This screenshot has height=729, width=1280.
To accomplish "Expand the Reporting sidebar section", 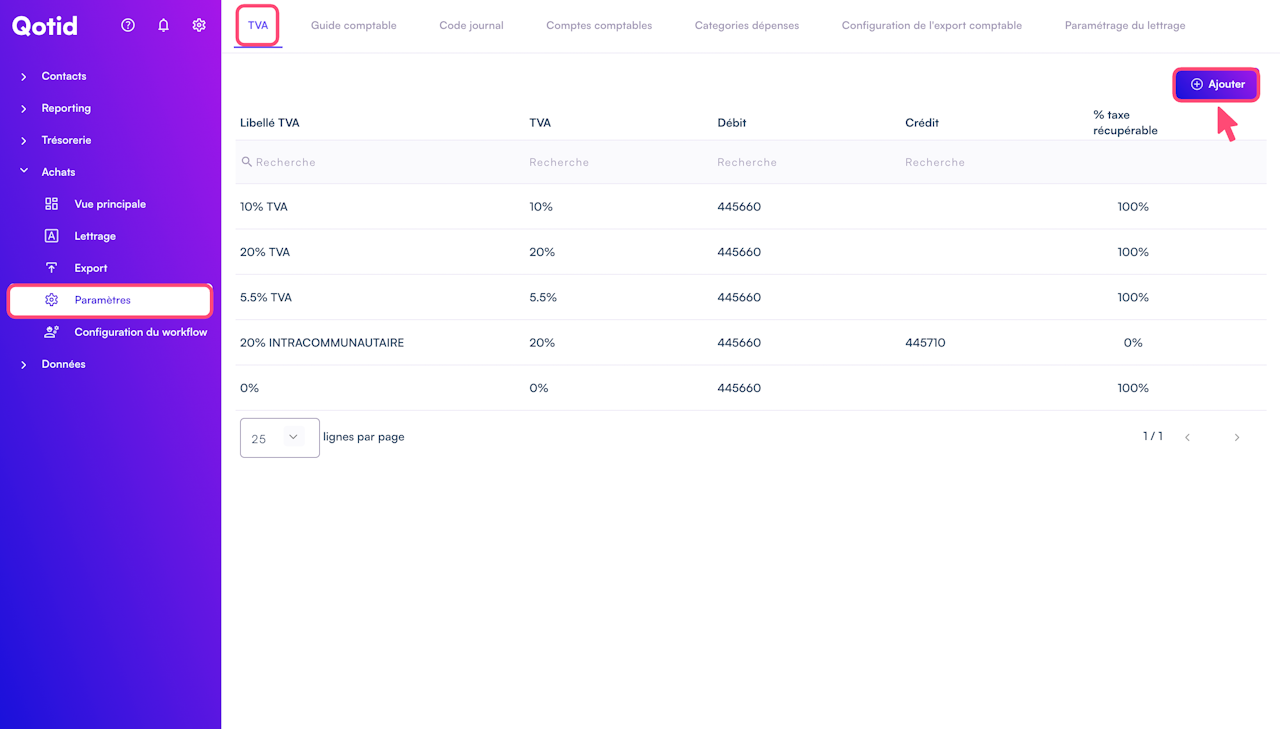I will click(x=24, y=108).
